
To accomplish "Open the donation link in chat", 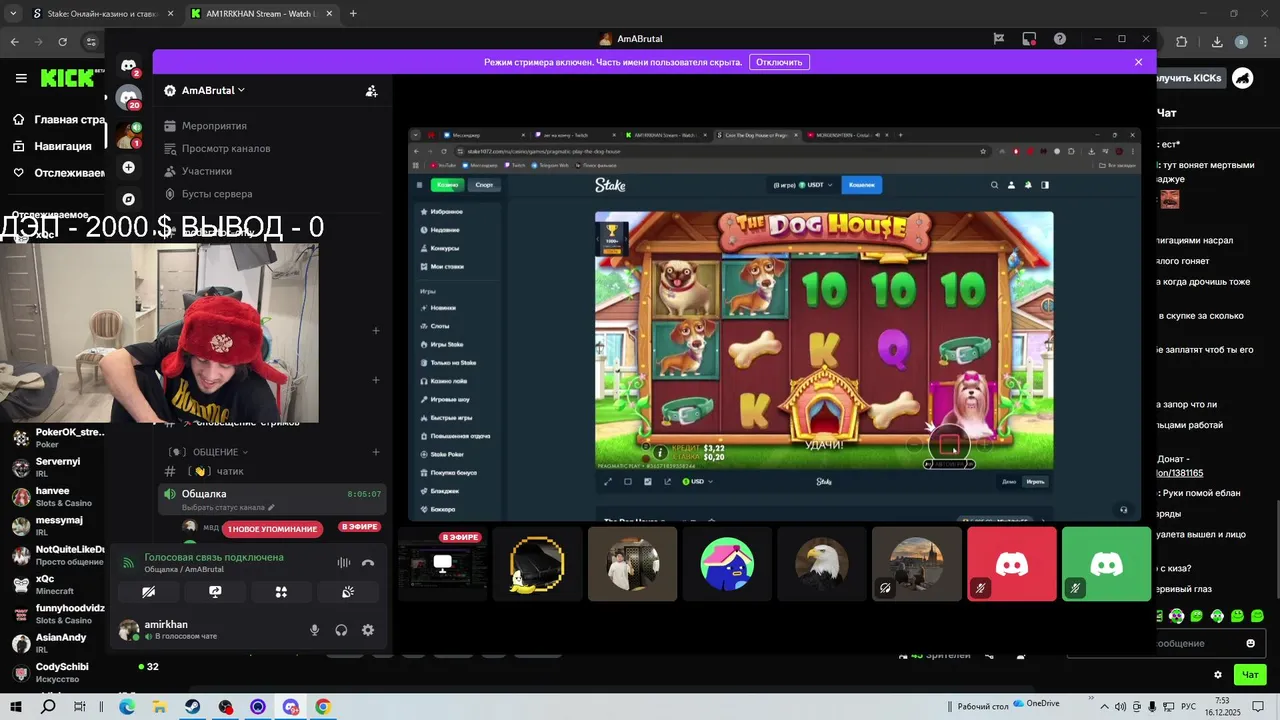I will coord(1180,473).
